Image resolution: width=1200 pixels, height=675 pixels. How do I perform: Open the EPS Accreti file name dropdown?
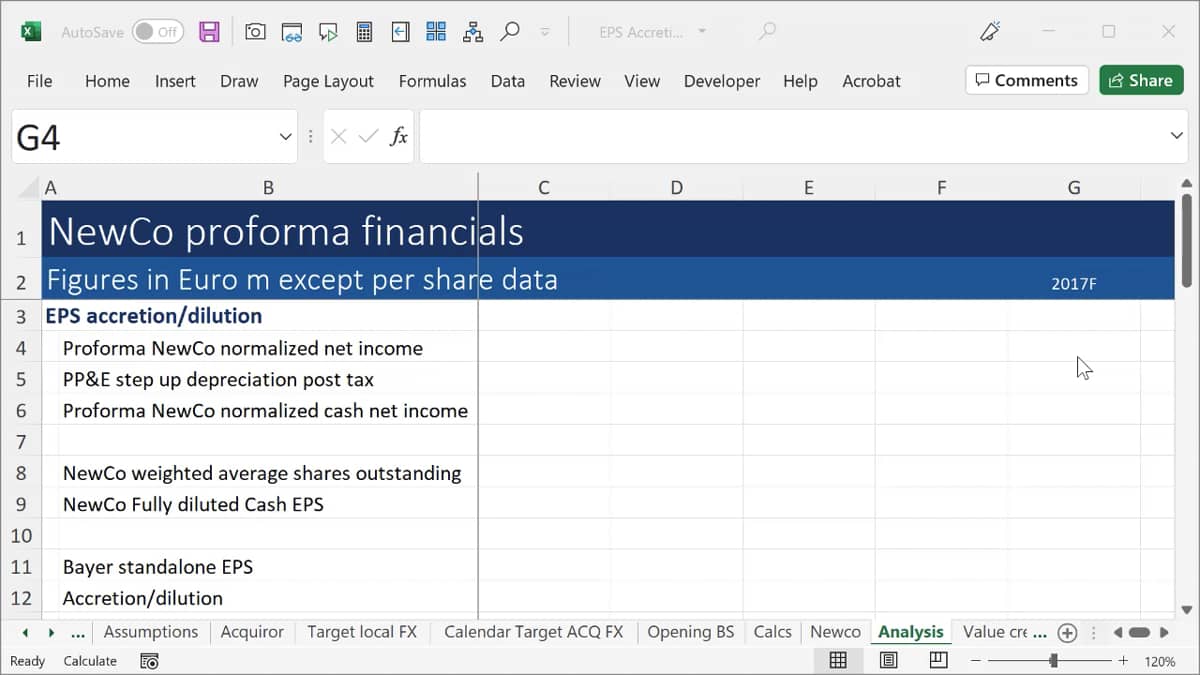pyautogui.click(x=702, y=32)
